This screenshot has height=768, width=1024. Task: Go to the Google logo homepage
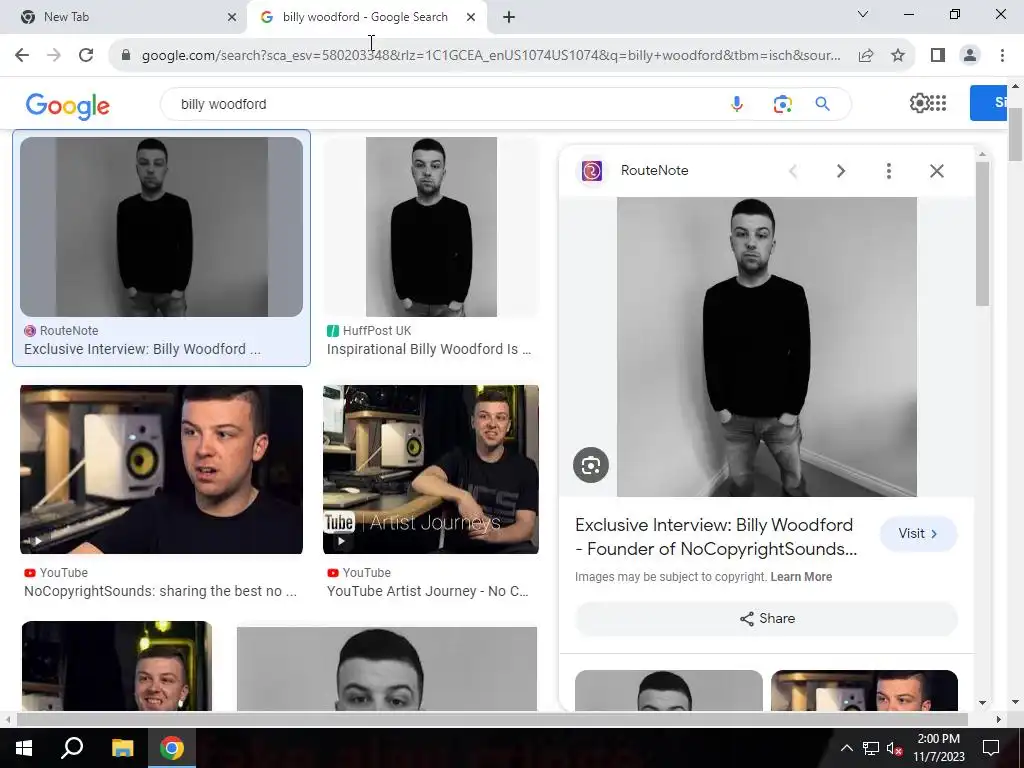(x=67, y=106)
